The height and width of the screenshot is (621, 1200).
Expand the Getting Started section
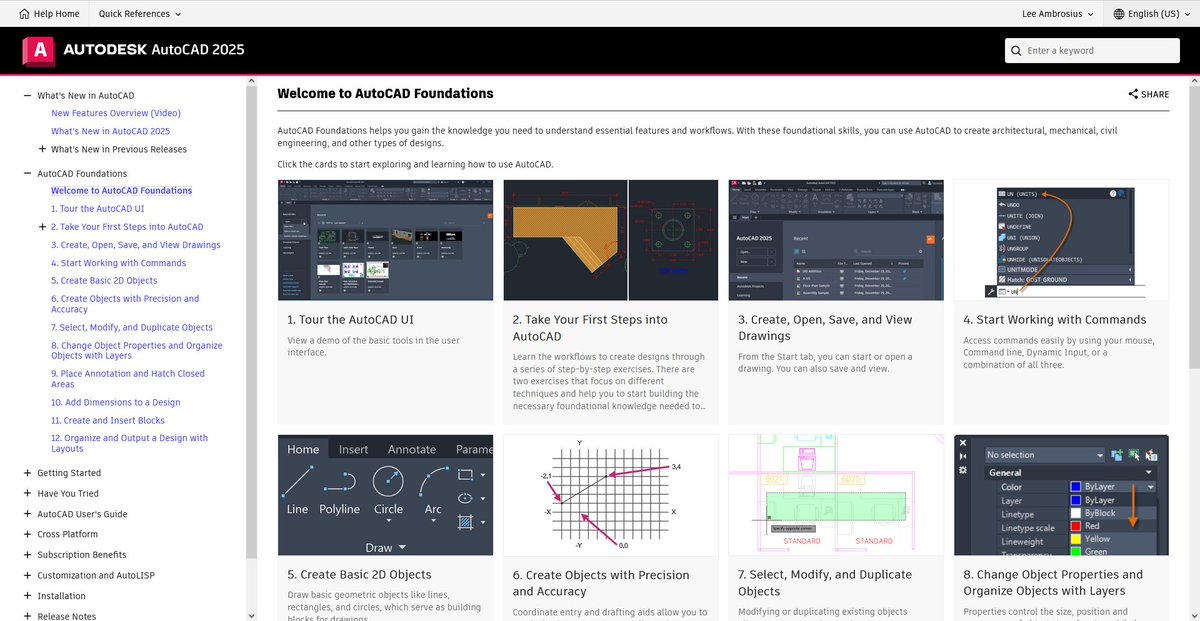tap(28, 473)
